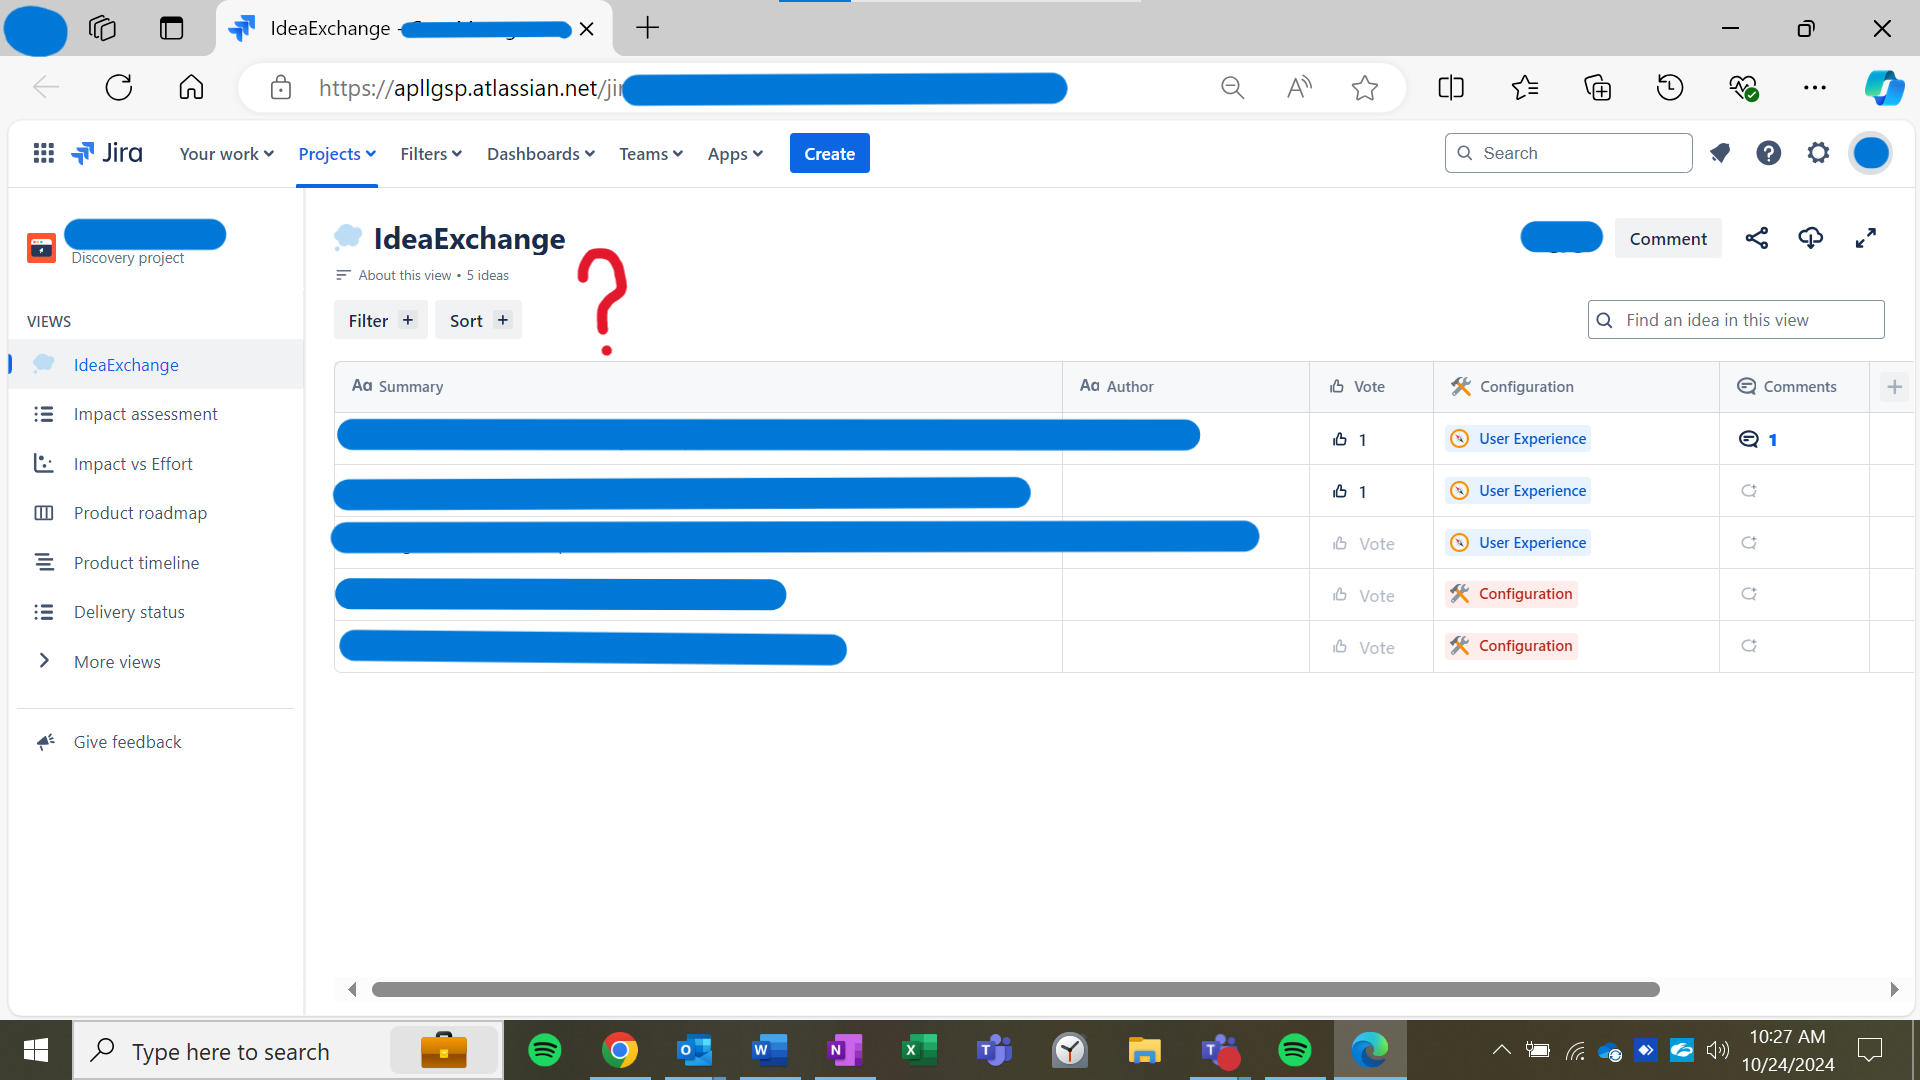The height and width of the screenshot is (1080, 1920).
Task: Click the Find an idea search field
Action: click(1736, 320)
